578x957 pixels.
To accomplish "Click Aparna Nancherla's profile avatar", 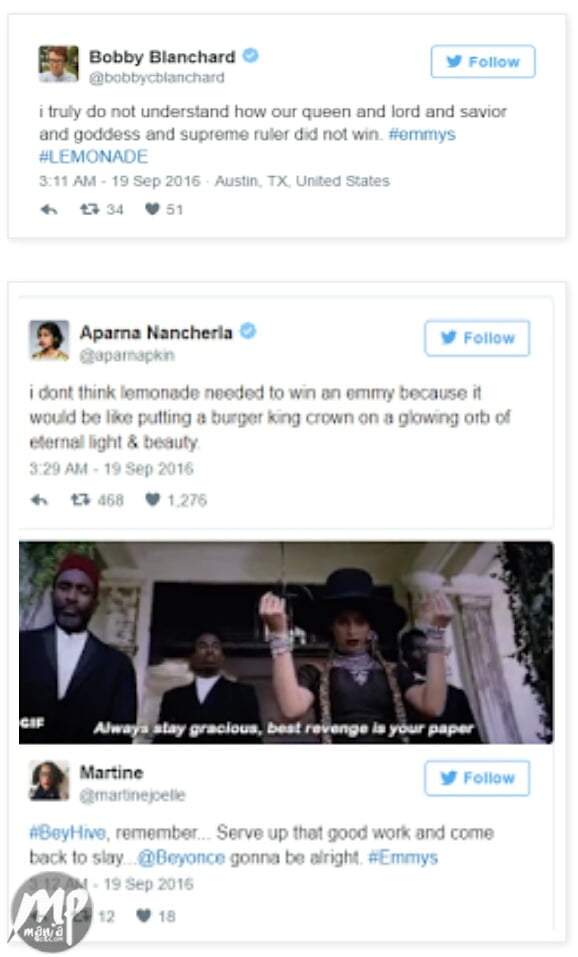I will point(49,340).
